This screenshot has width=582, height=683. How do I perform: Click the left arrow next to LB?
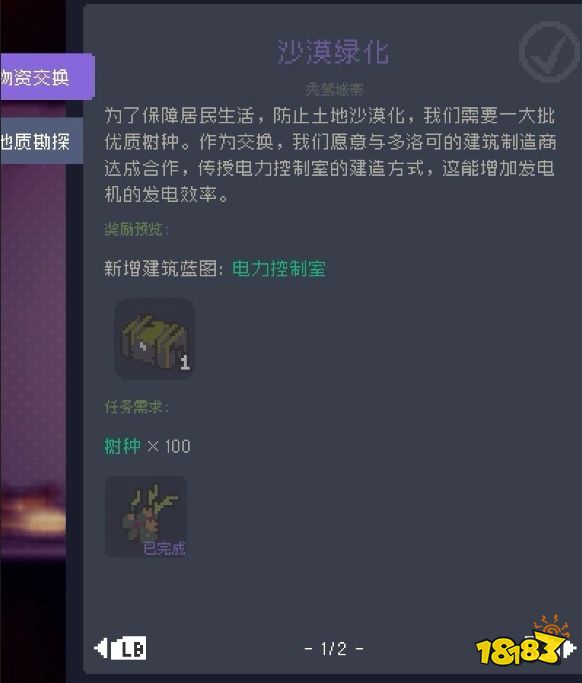(x=101, y=648)
